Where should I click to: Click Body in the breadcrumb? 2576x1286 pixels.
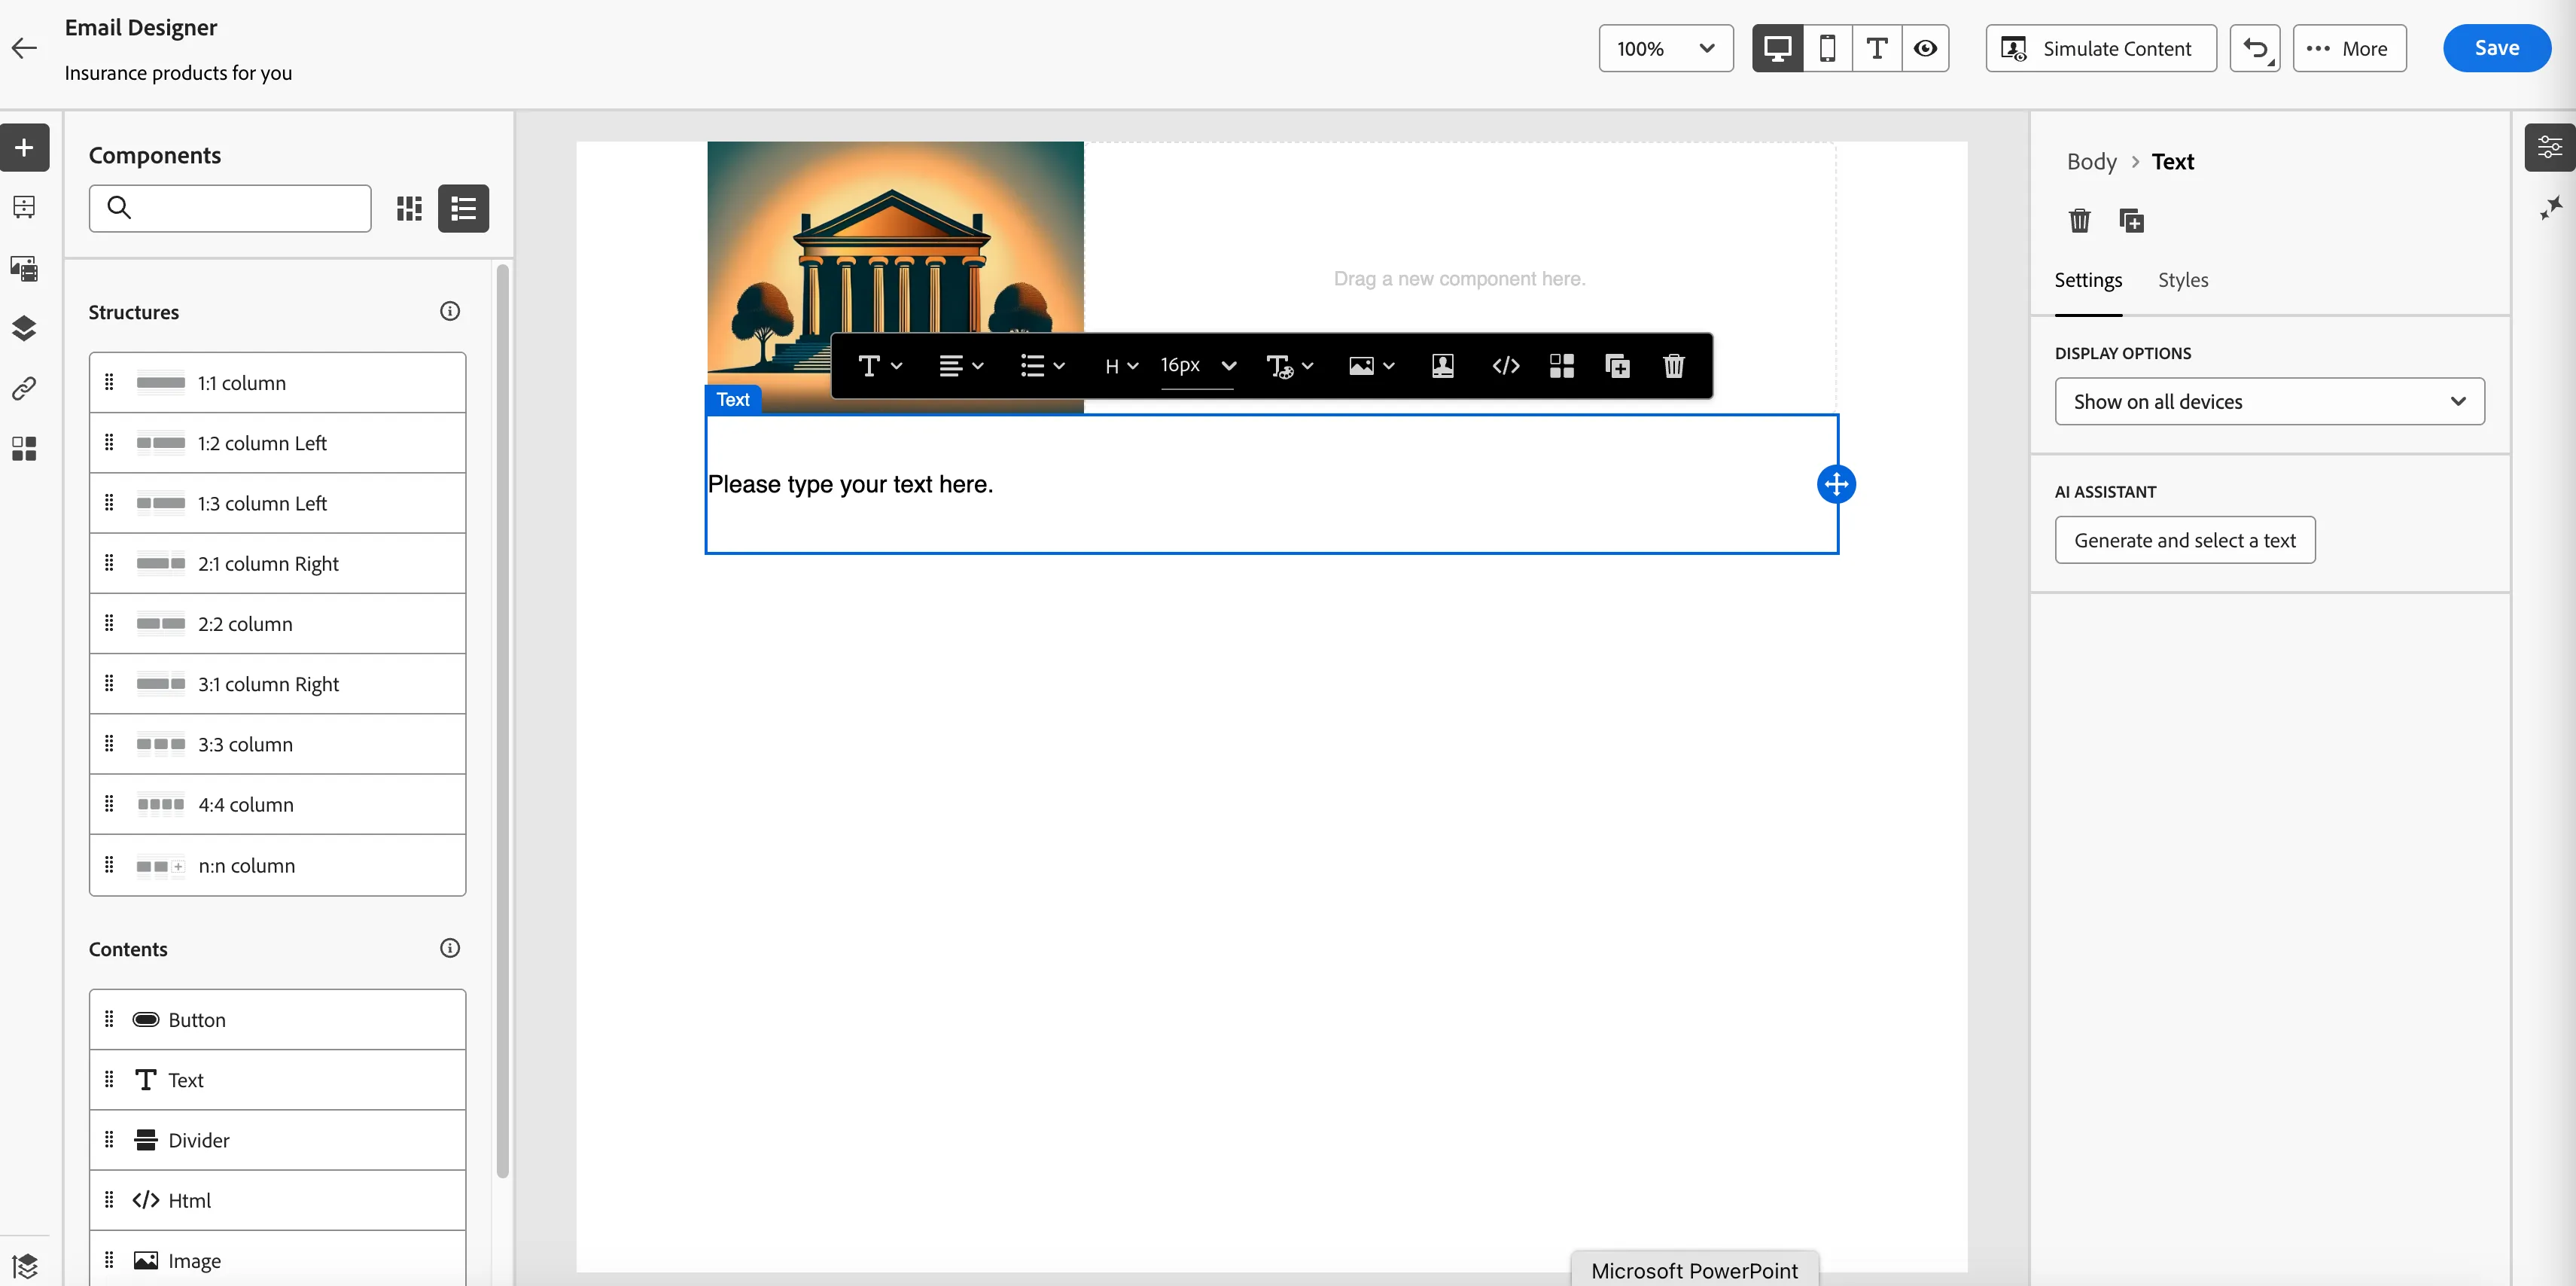2091,162
